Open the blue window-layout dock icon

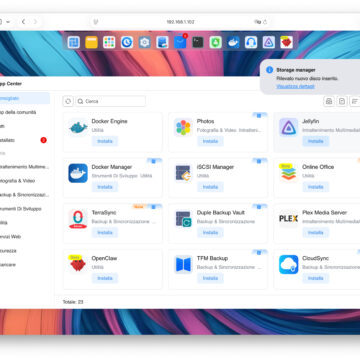coord(73,42)
